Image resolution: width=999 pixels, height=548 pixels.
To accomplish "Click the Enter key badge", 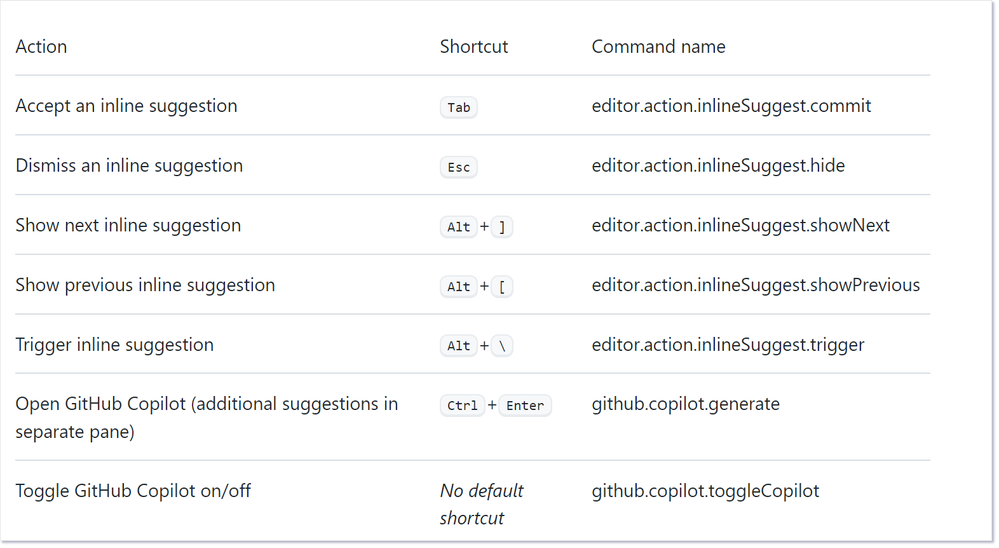I will (525, 405).
